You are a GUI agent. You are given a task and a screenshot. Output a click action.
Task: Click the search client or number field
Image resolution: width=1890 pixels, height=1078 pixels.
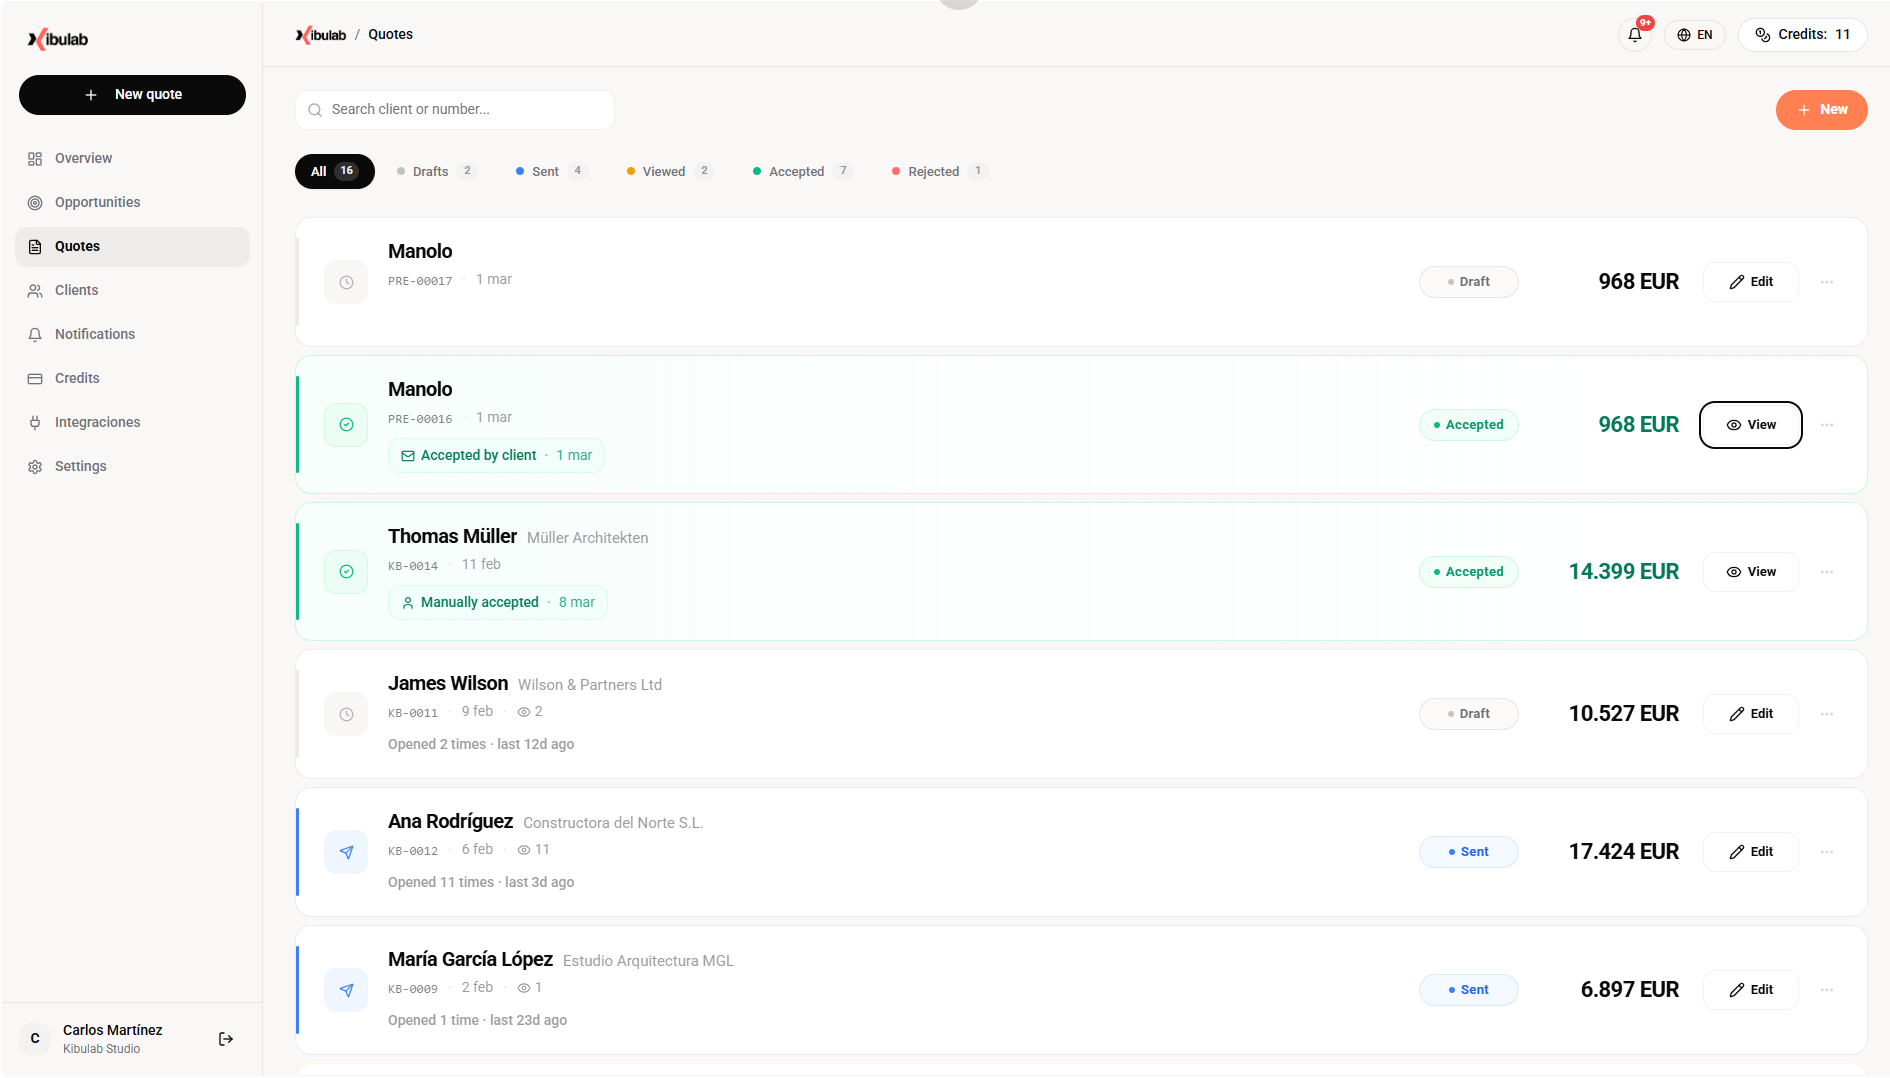[454, 109]
